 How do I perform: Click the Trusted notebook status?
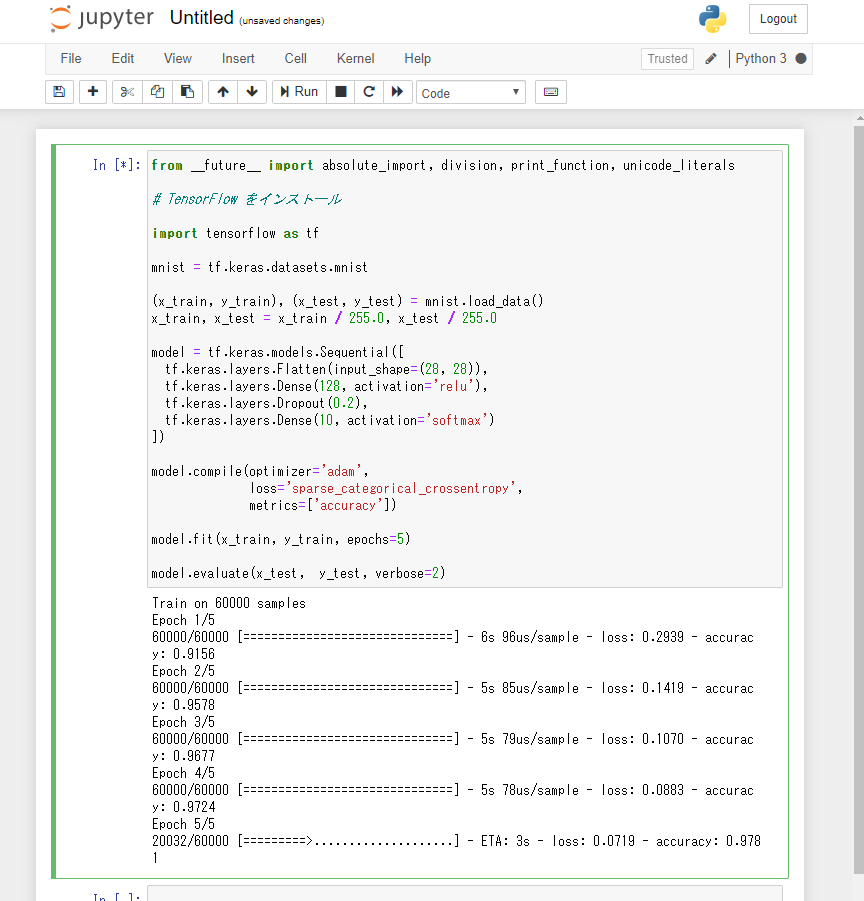click(667, 59)
